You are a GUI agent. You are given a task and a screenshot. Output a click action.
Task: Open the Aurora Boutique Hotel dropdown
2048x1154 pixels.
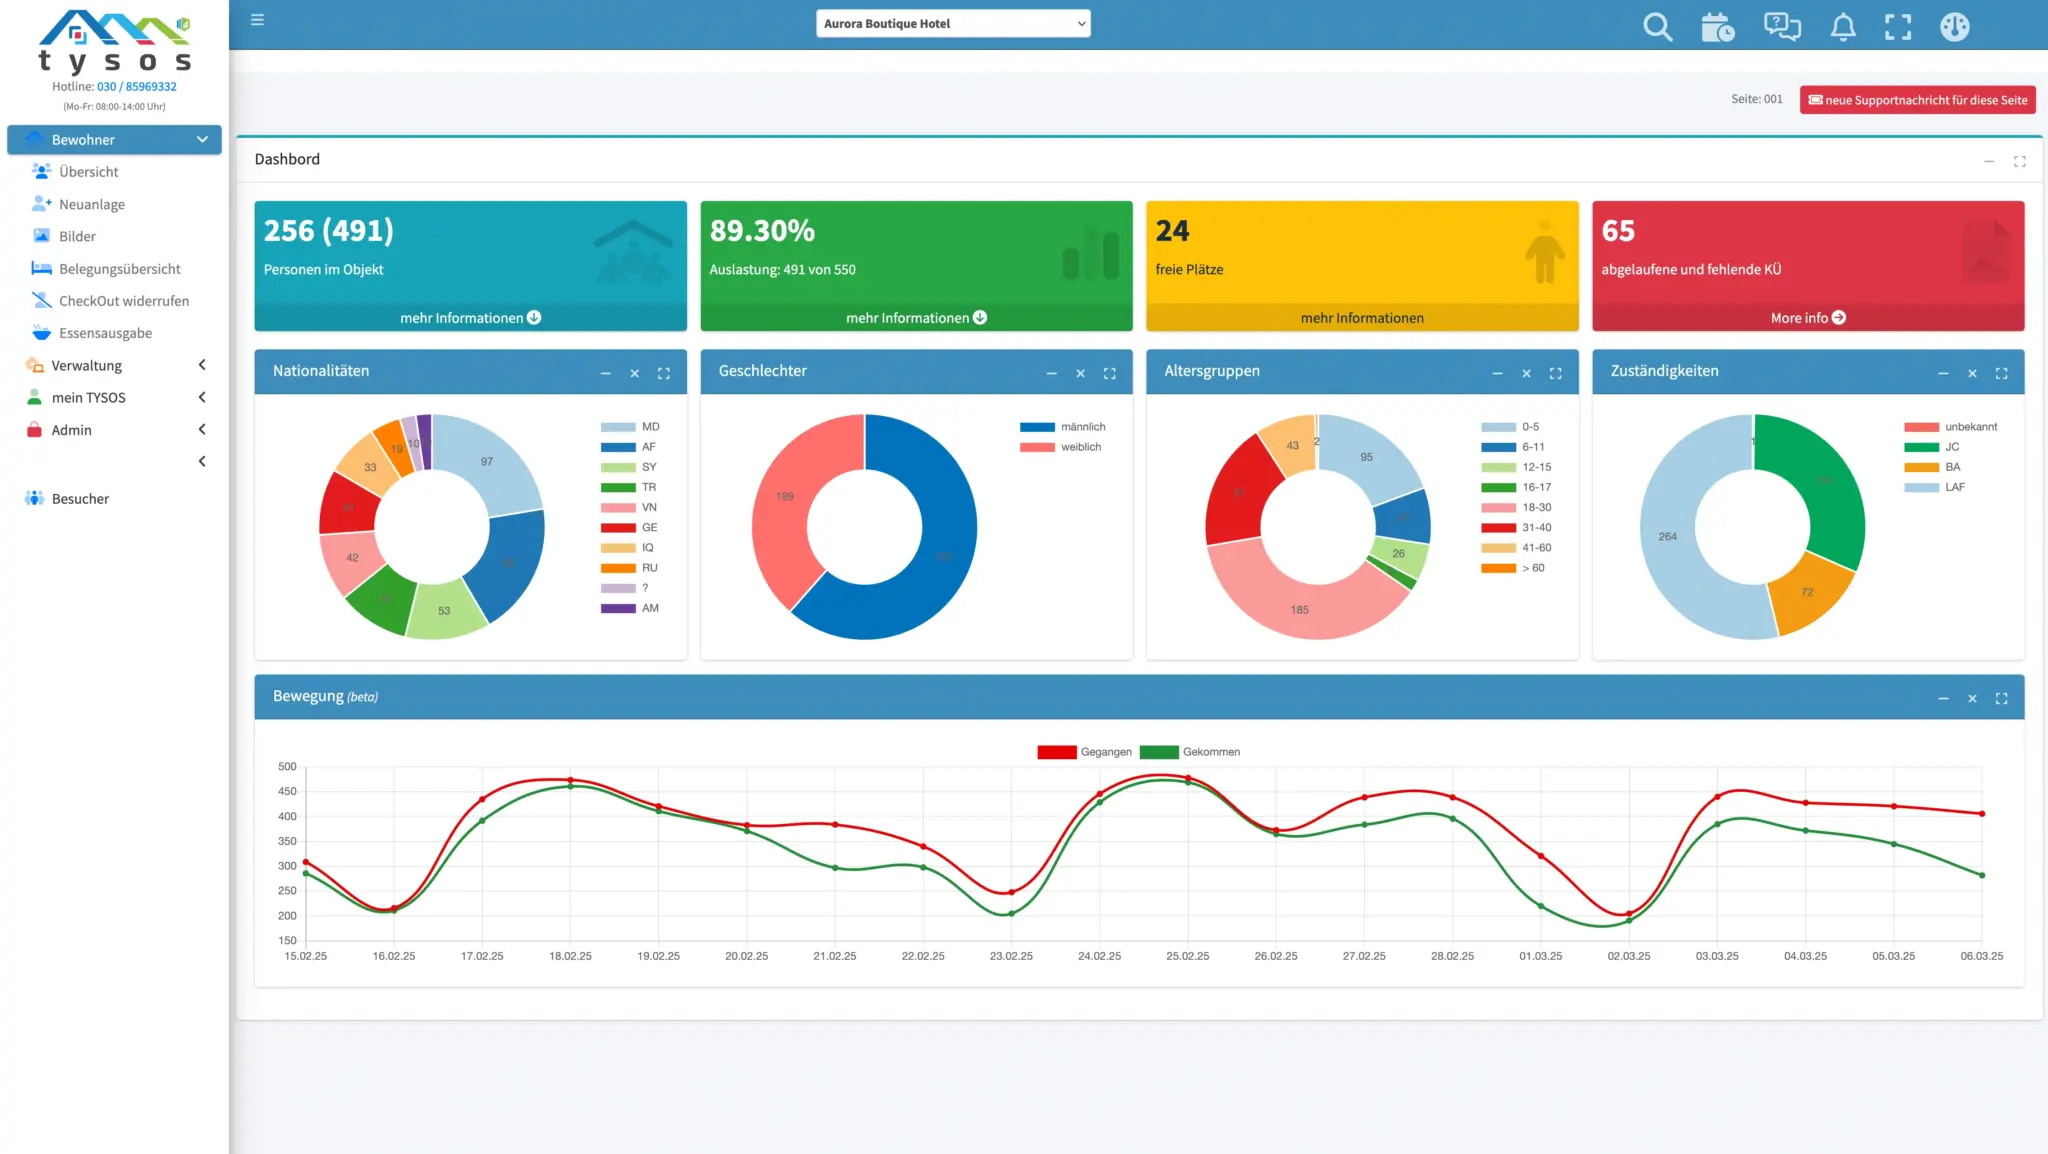tap(953, 24)
